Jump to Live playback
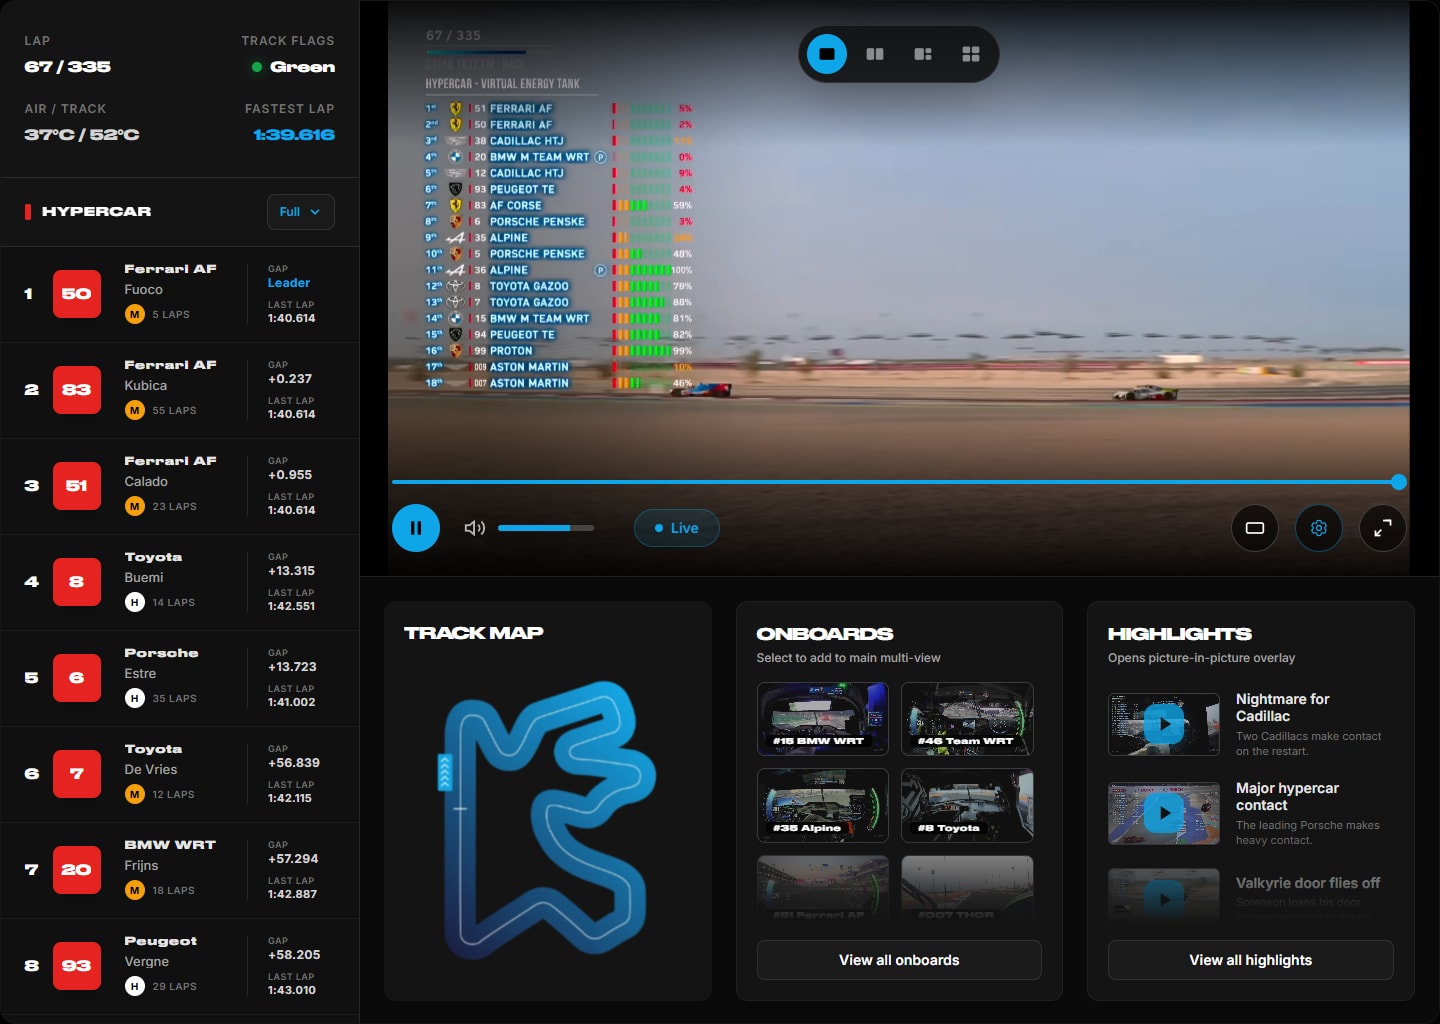This screenshot has height=1024, width=1440. [x=676, y=528]
